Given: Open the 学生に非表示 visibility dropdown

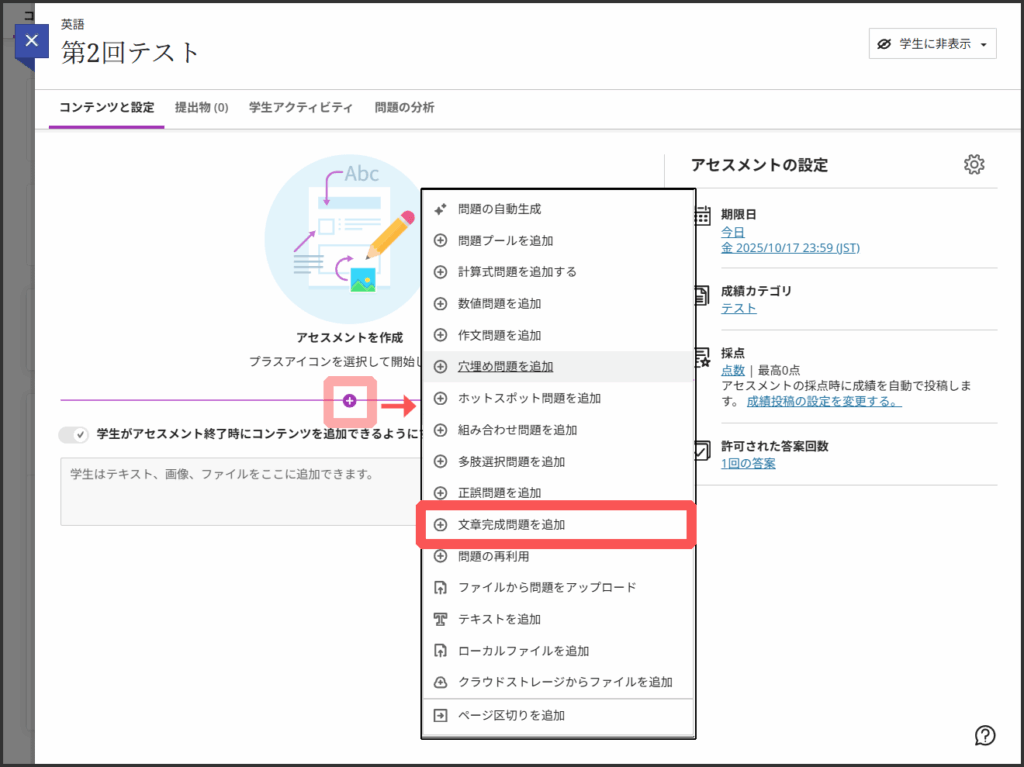Looking at the screenshot, I should [932, 44].
